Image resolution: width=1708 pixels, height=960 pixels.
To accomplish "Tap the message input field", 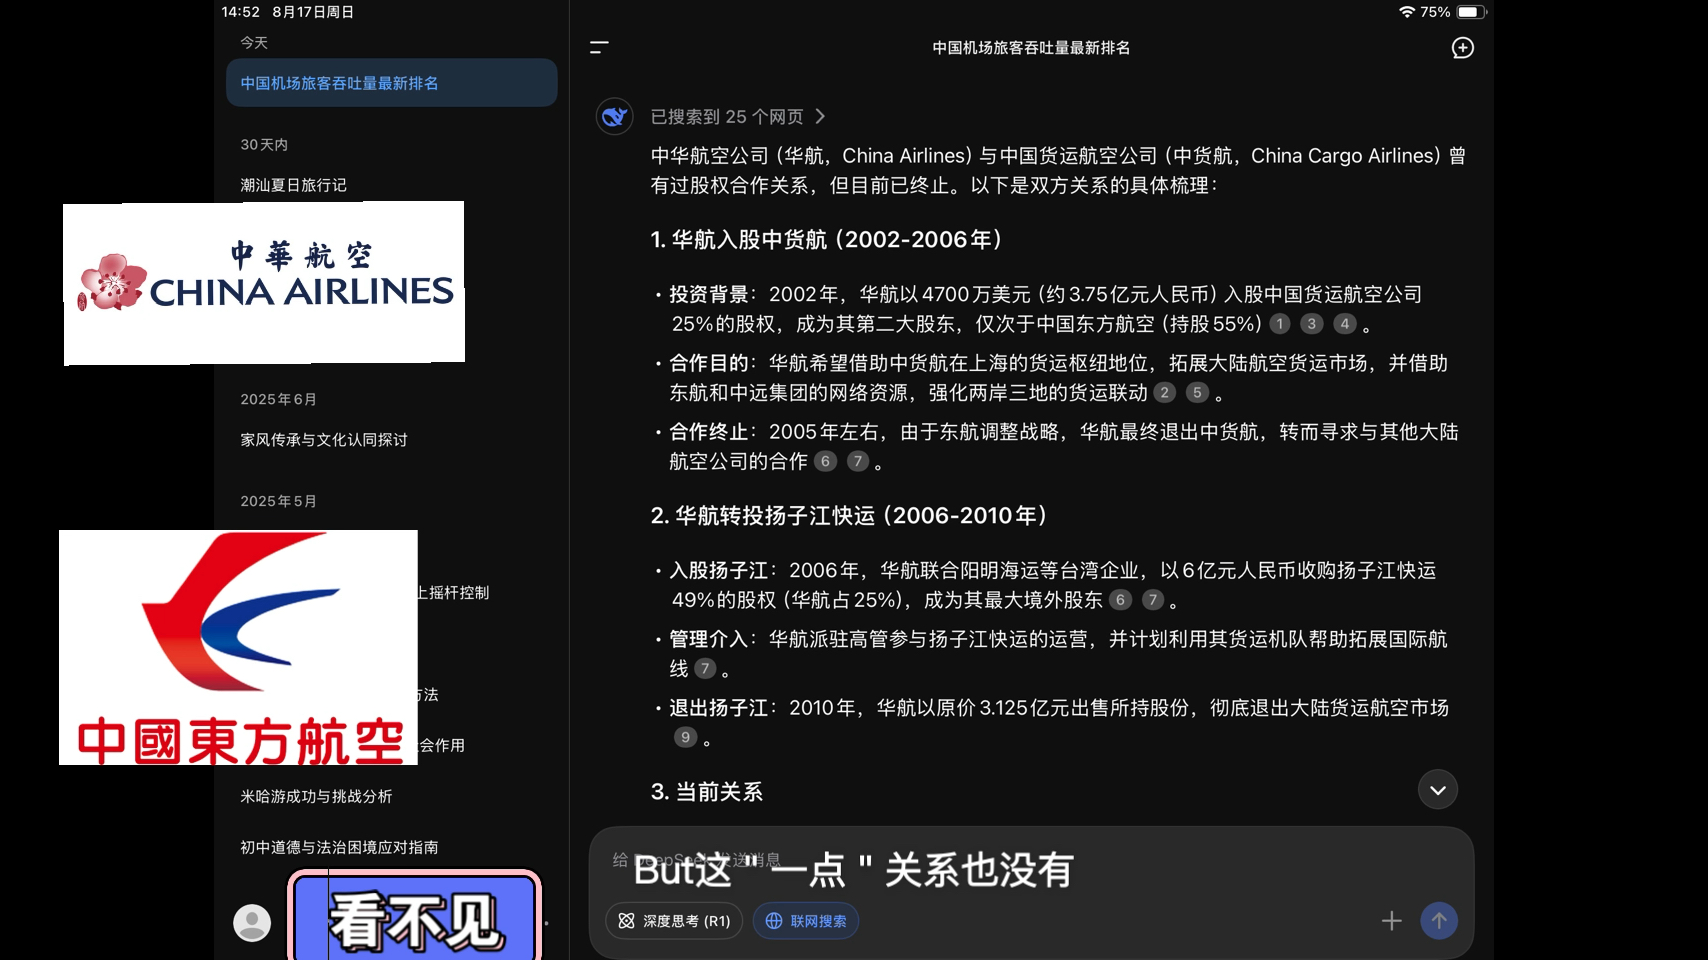I will 1030,862.
